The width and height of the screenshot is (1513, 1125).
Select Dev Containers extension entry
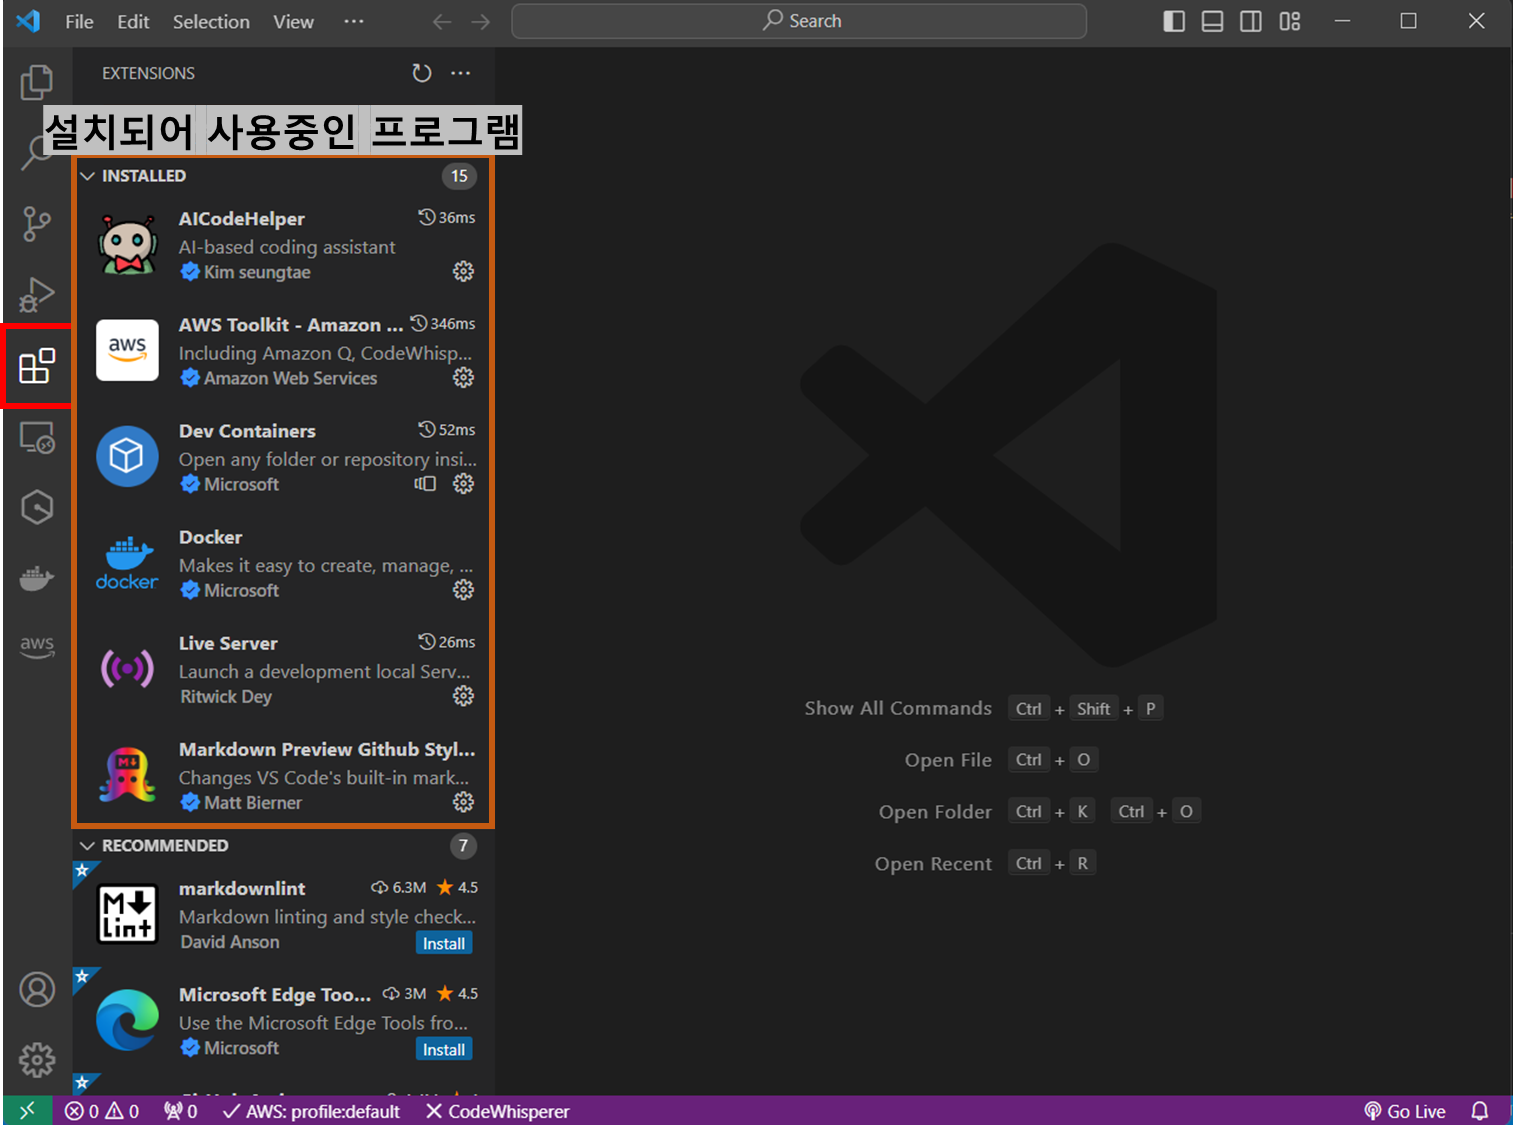coord(282,457)
